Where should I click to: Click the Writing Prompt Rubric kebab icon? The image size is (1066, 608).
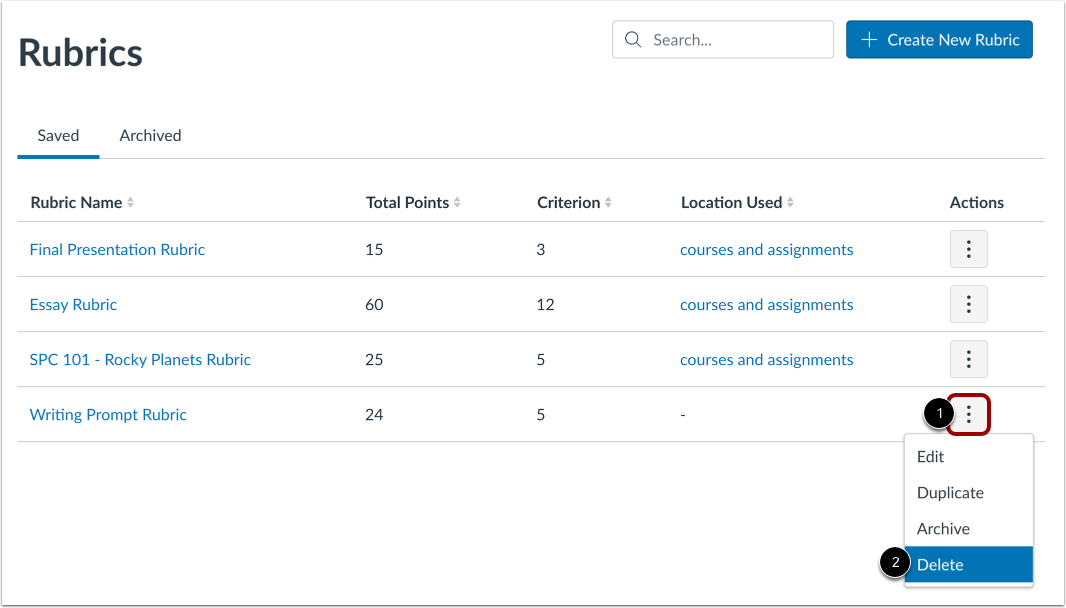tap(968, 414)
